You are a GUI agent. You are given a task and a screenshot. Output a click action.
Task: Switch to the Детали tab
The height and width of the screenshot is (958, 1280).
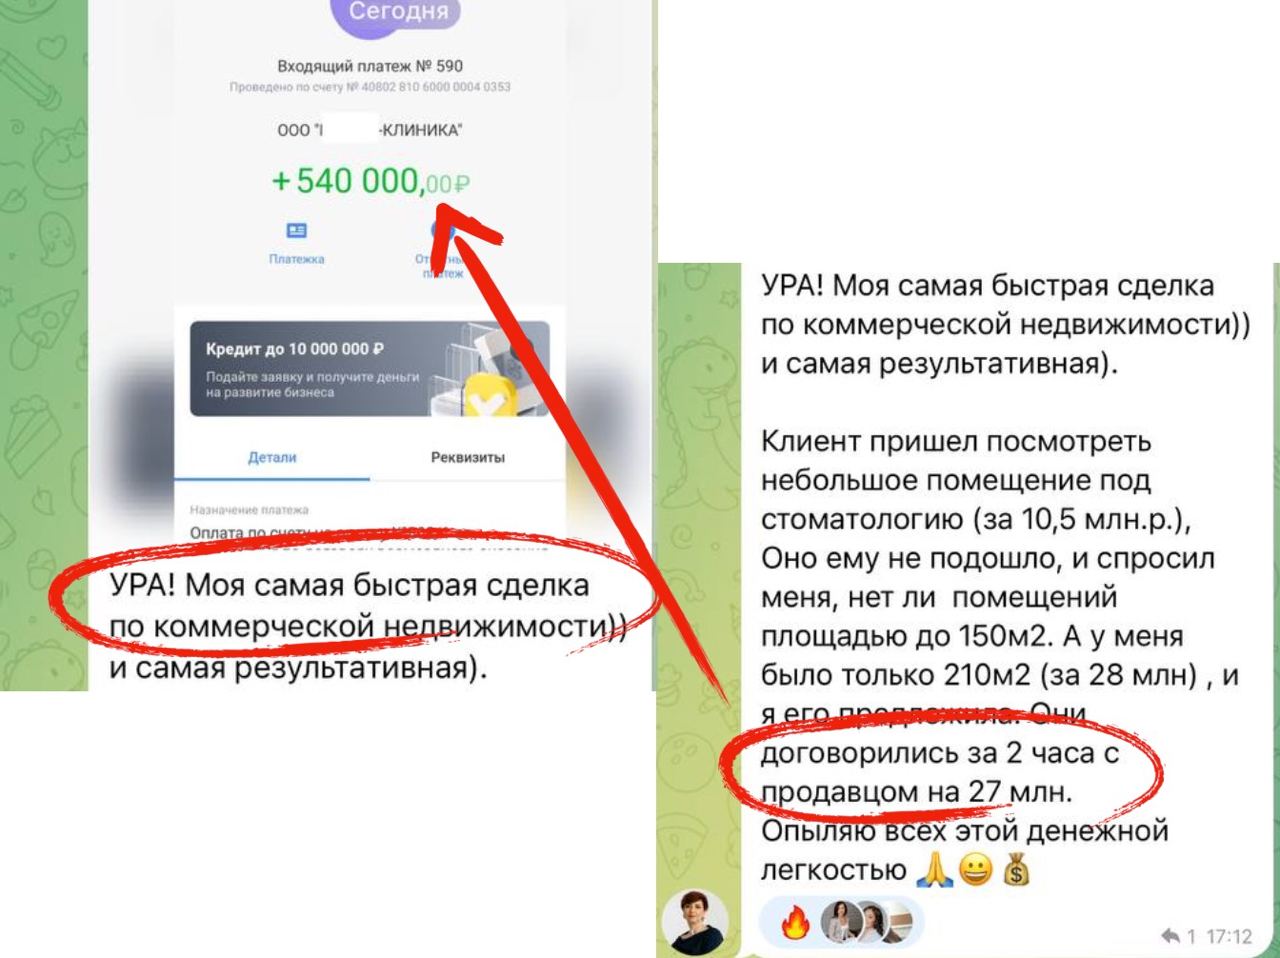[x=272, y=457]
